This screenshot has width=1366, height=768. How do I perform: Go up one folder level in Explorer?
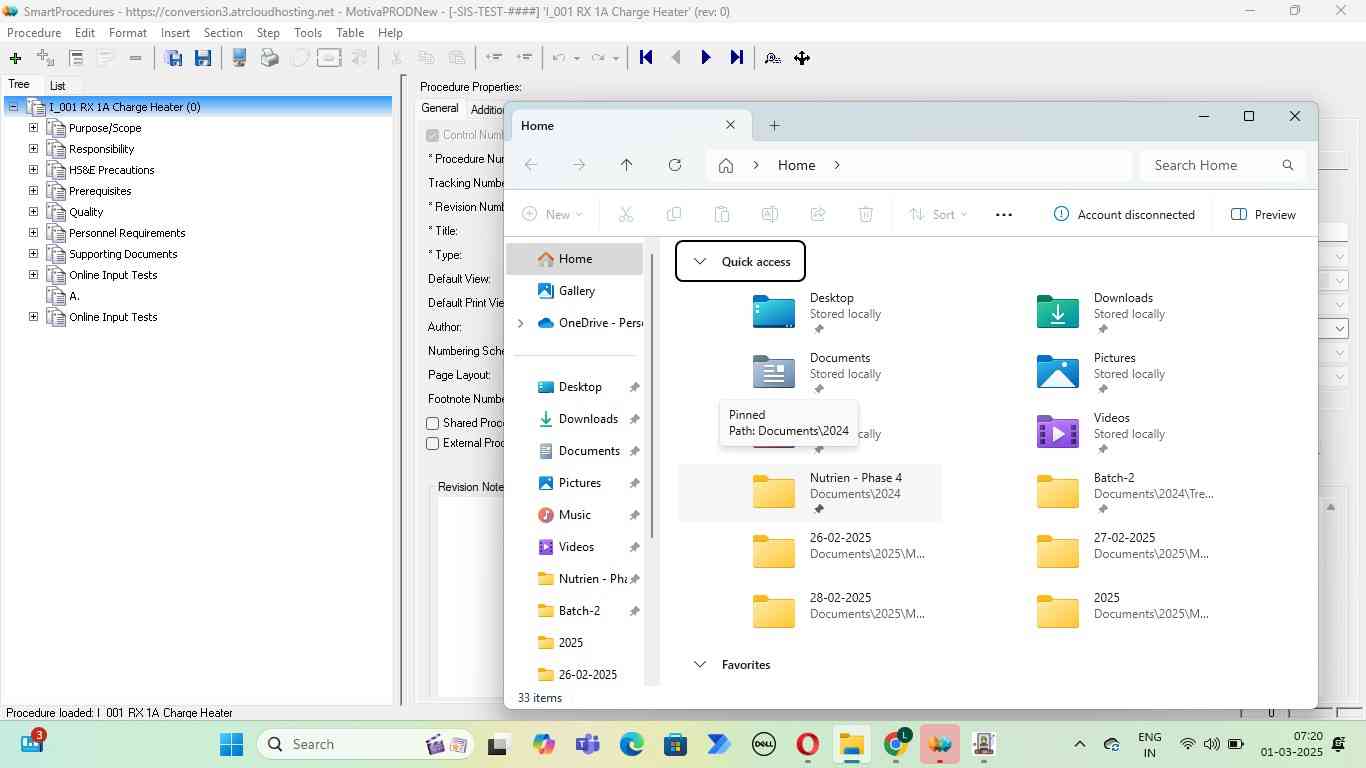coord(627,165)
